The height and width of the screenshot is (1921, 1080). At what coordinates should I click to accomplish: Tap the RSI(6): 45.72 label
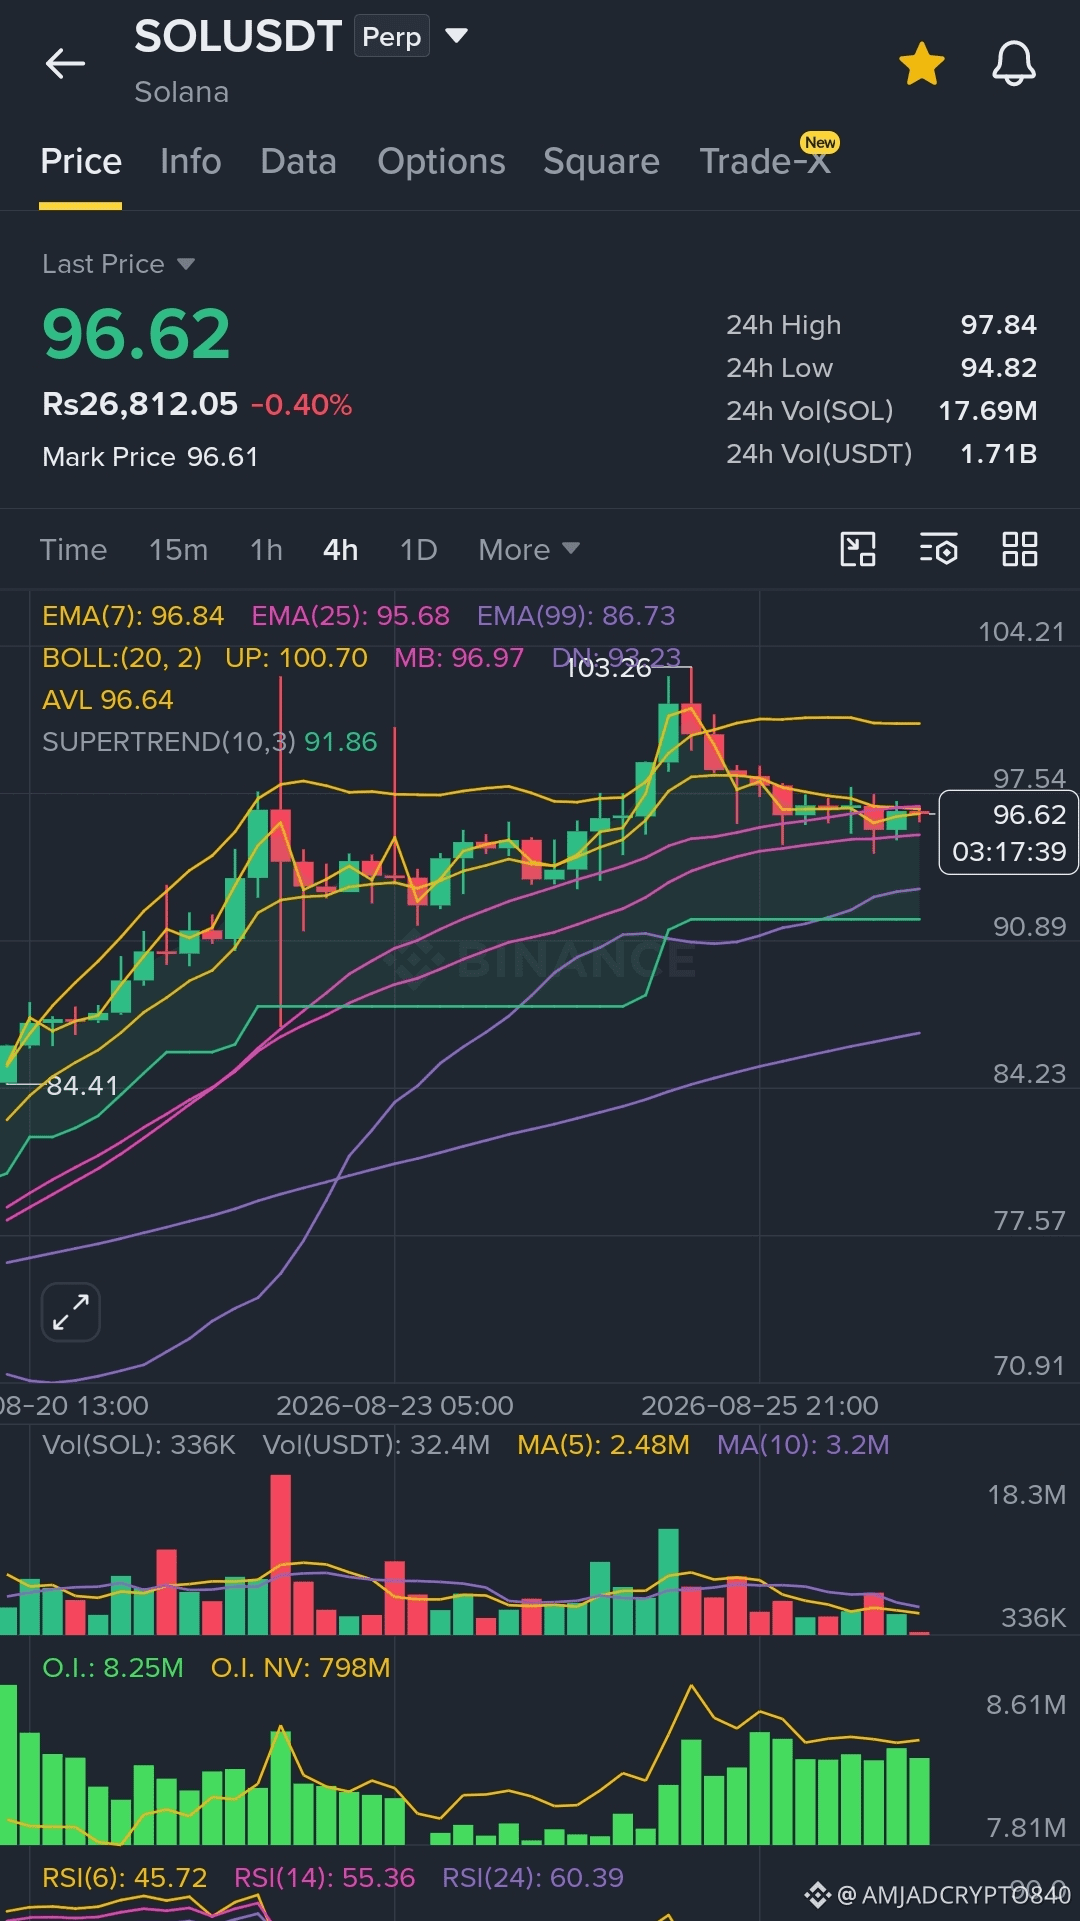pos(124,1877)
